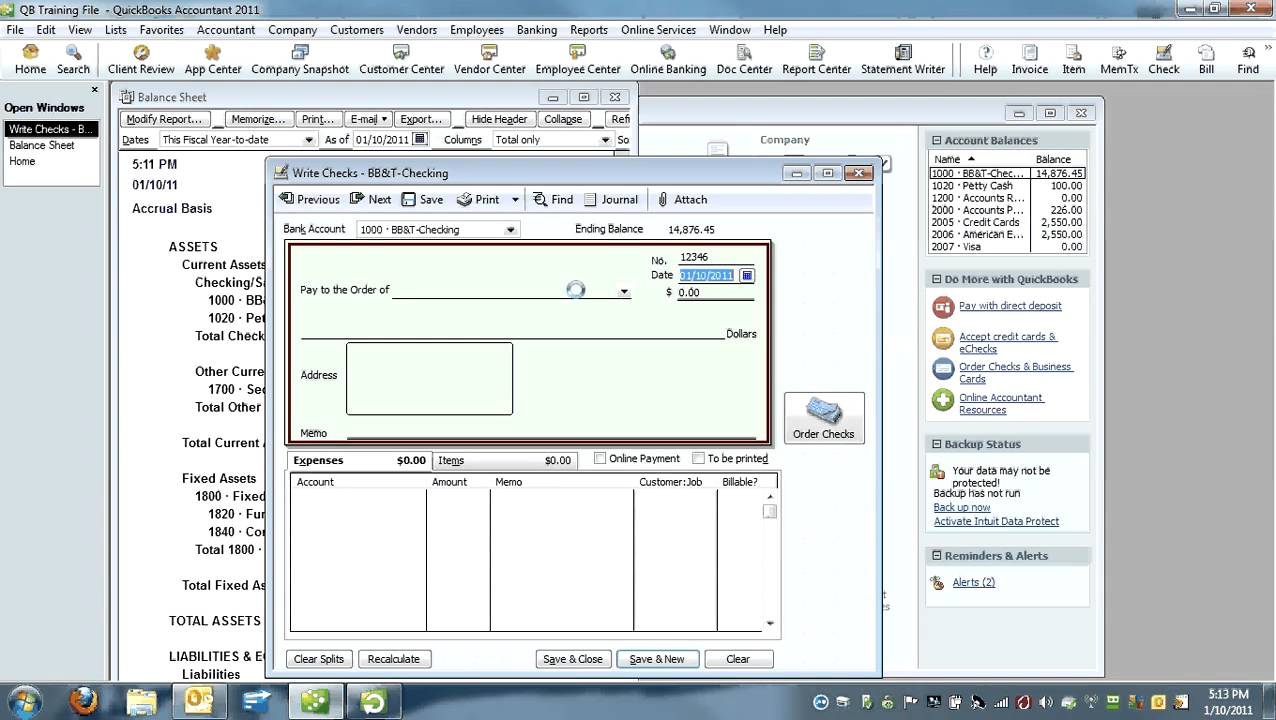Viewport: 1276px width, 720px height.
Task: Click the check amount field
Action: pos(715,293)
